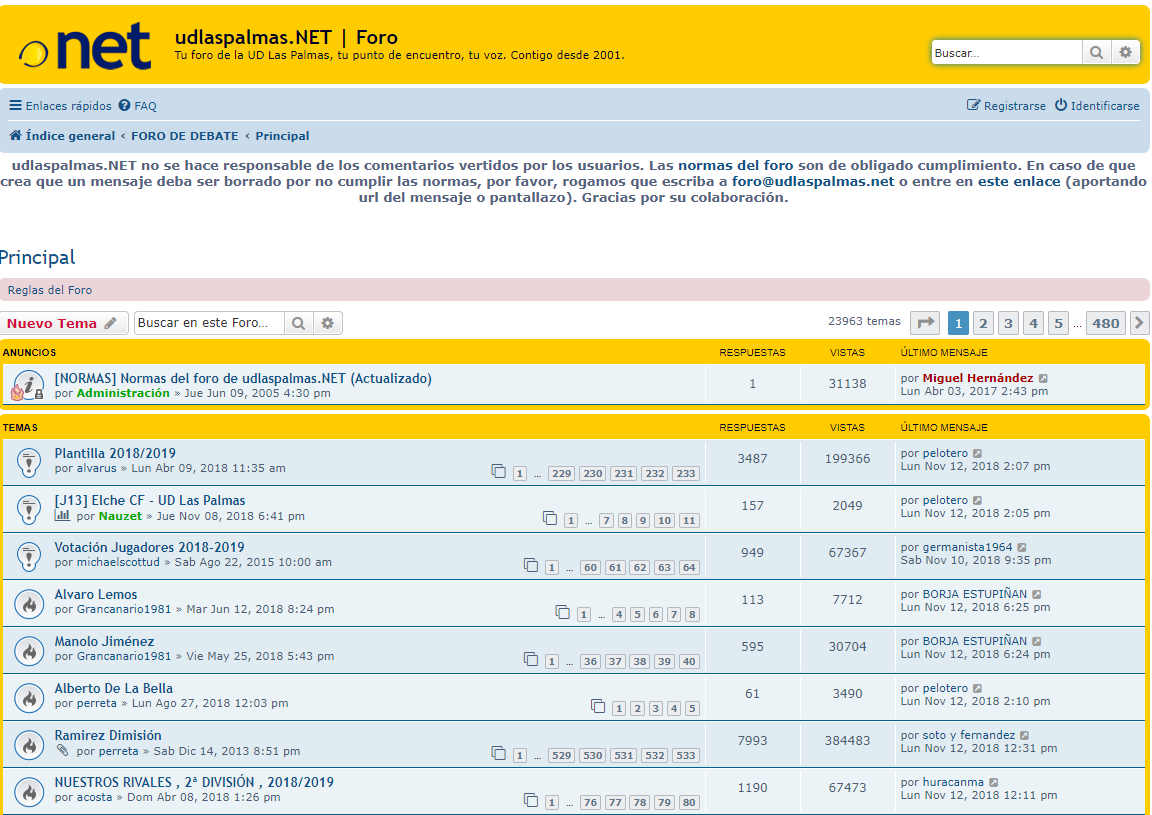Open Administración user profile
1152x815 pixels.
point(123,393)
